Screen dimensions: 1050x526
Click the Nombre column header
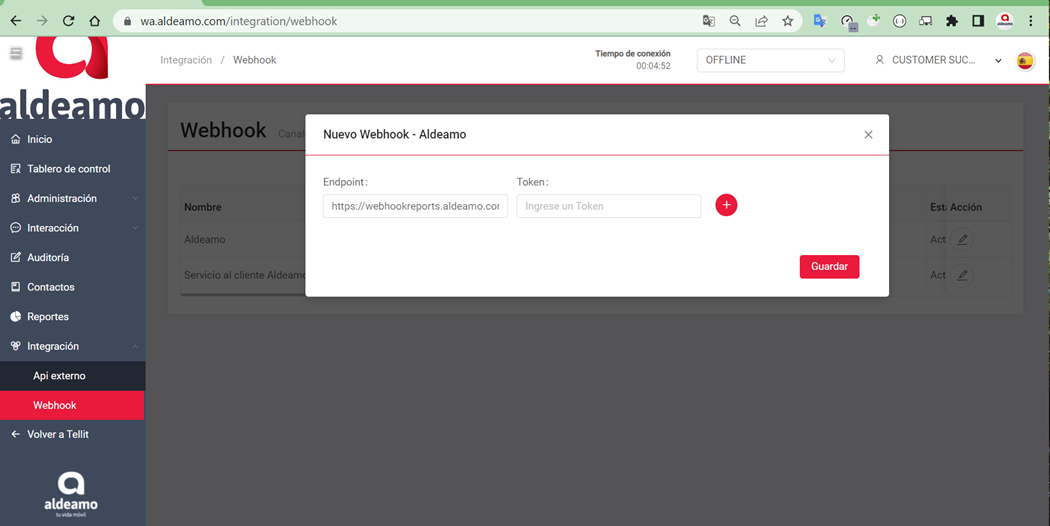pos(203,207)
